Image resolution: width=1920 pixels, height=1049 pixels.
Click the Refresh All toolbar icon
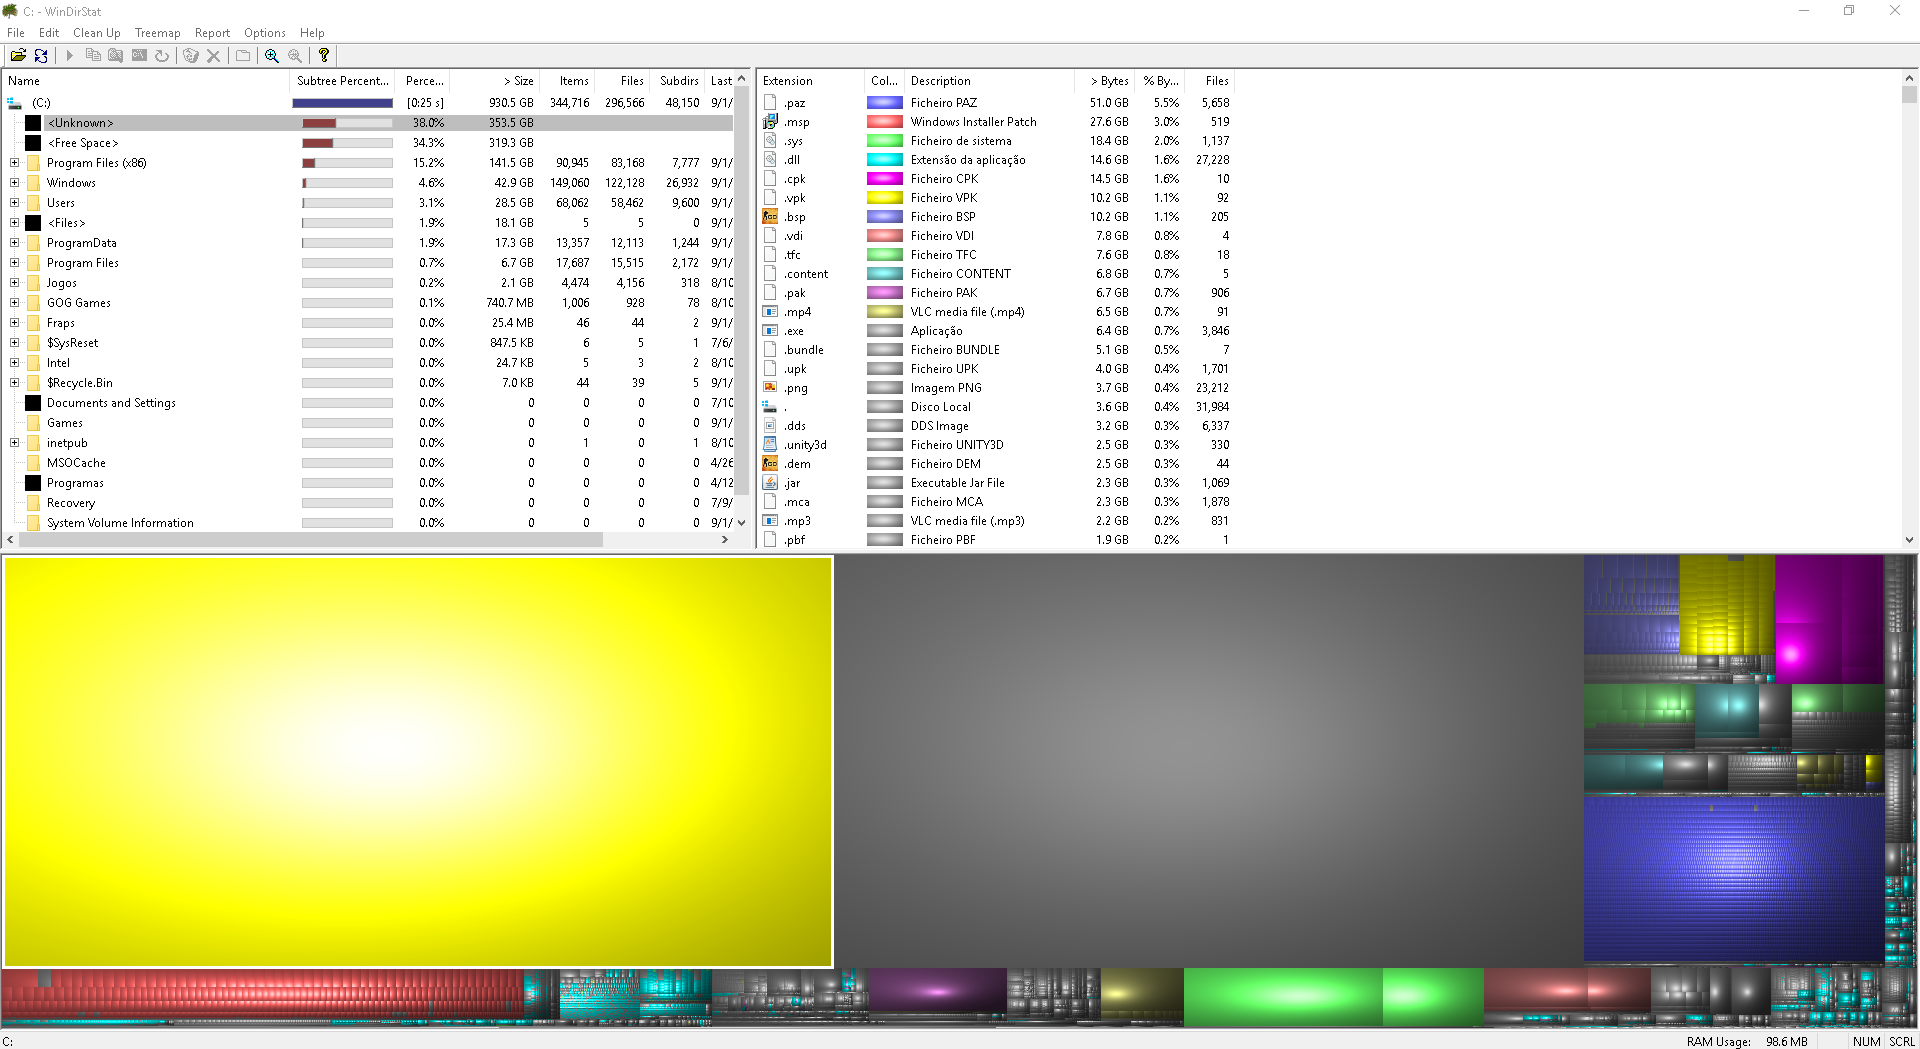tap(41, 56)
